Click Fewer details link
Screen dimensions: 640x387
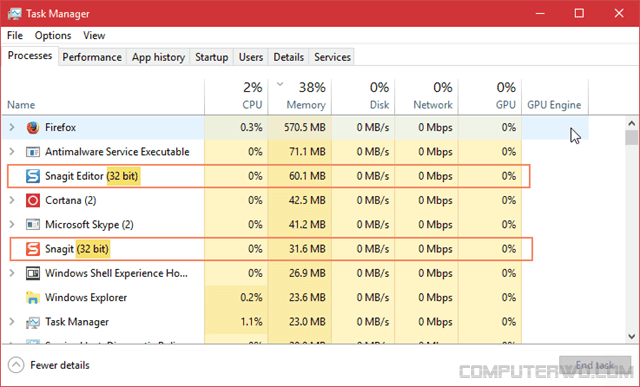[x=60, y=365]
